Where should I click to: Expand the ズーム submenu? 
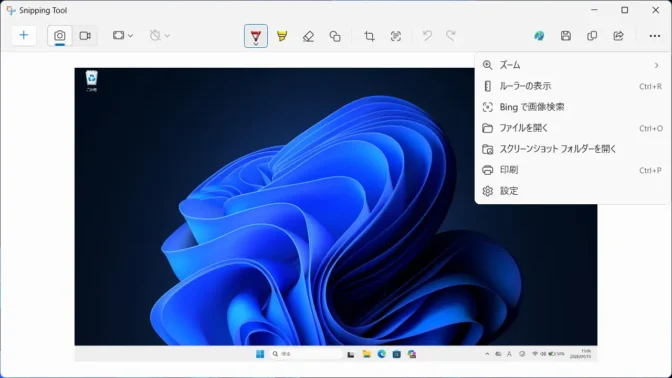[x=572, y=65]
